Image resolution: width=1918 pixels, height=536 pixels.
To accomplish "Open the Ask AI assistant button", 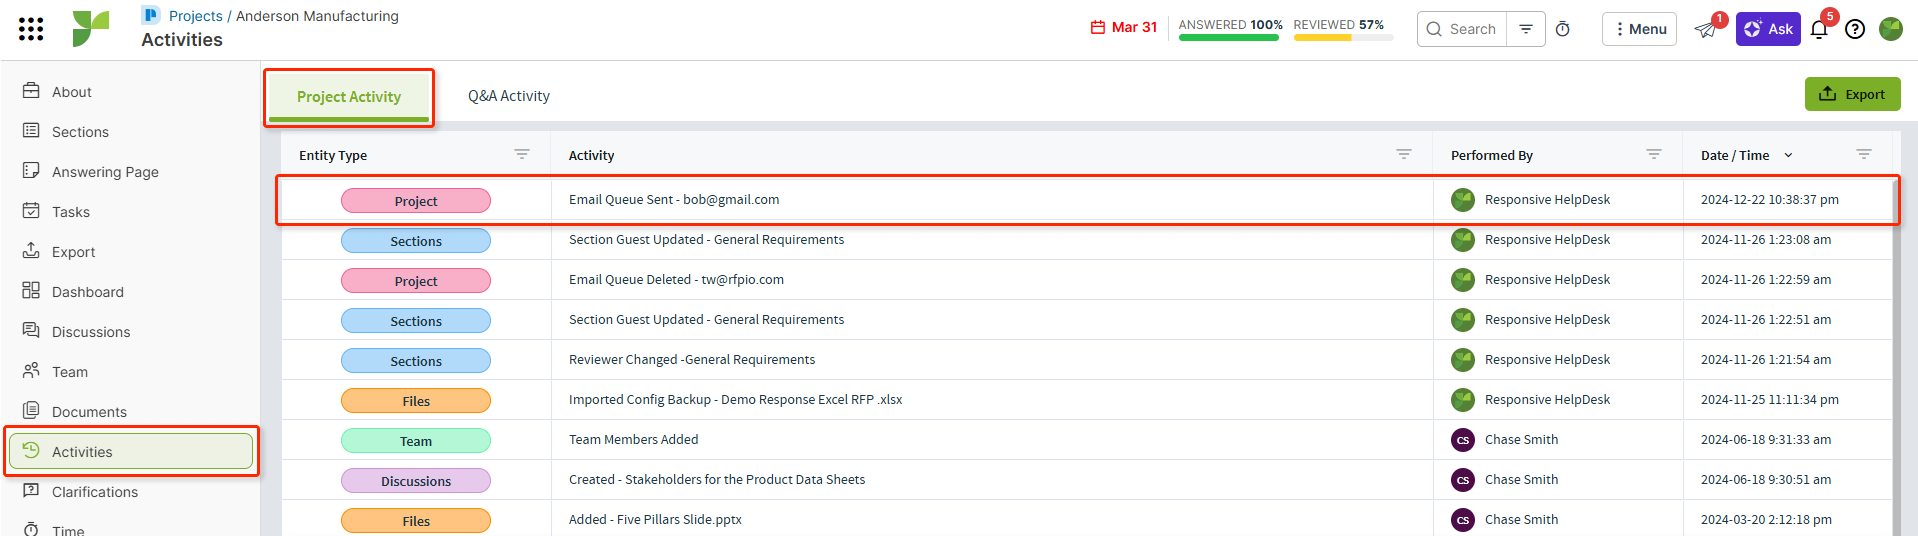I will 1768,29.
